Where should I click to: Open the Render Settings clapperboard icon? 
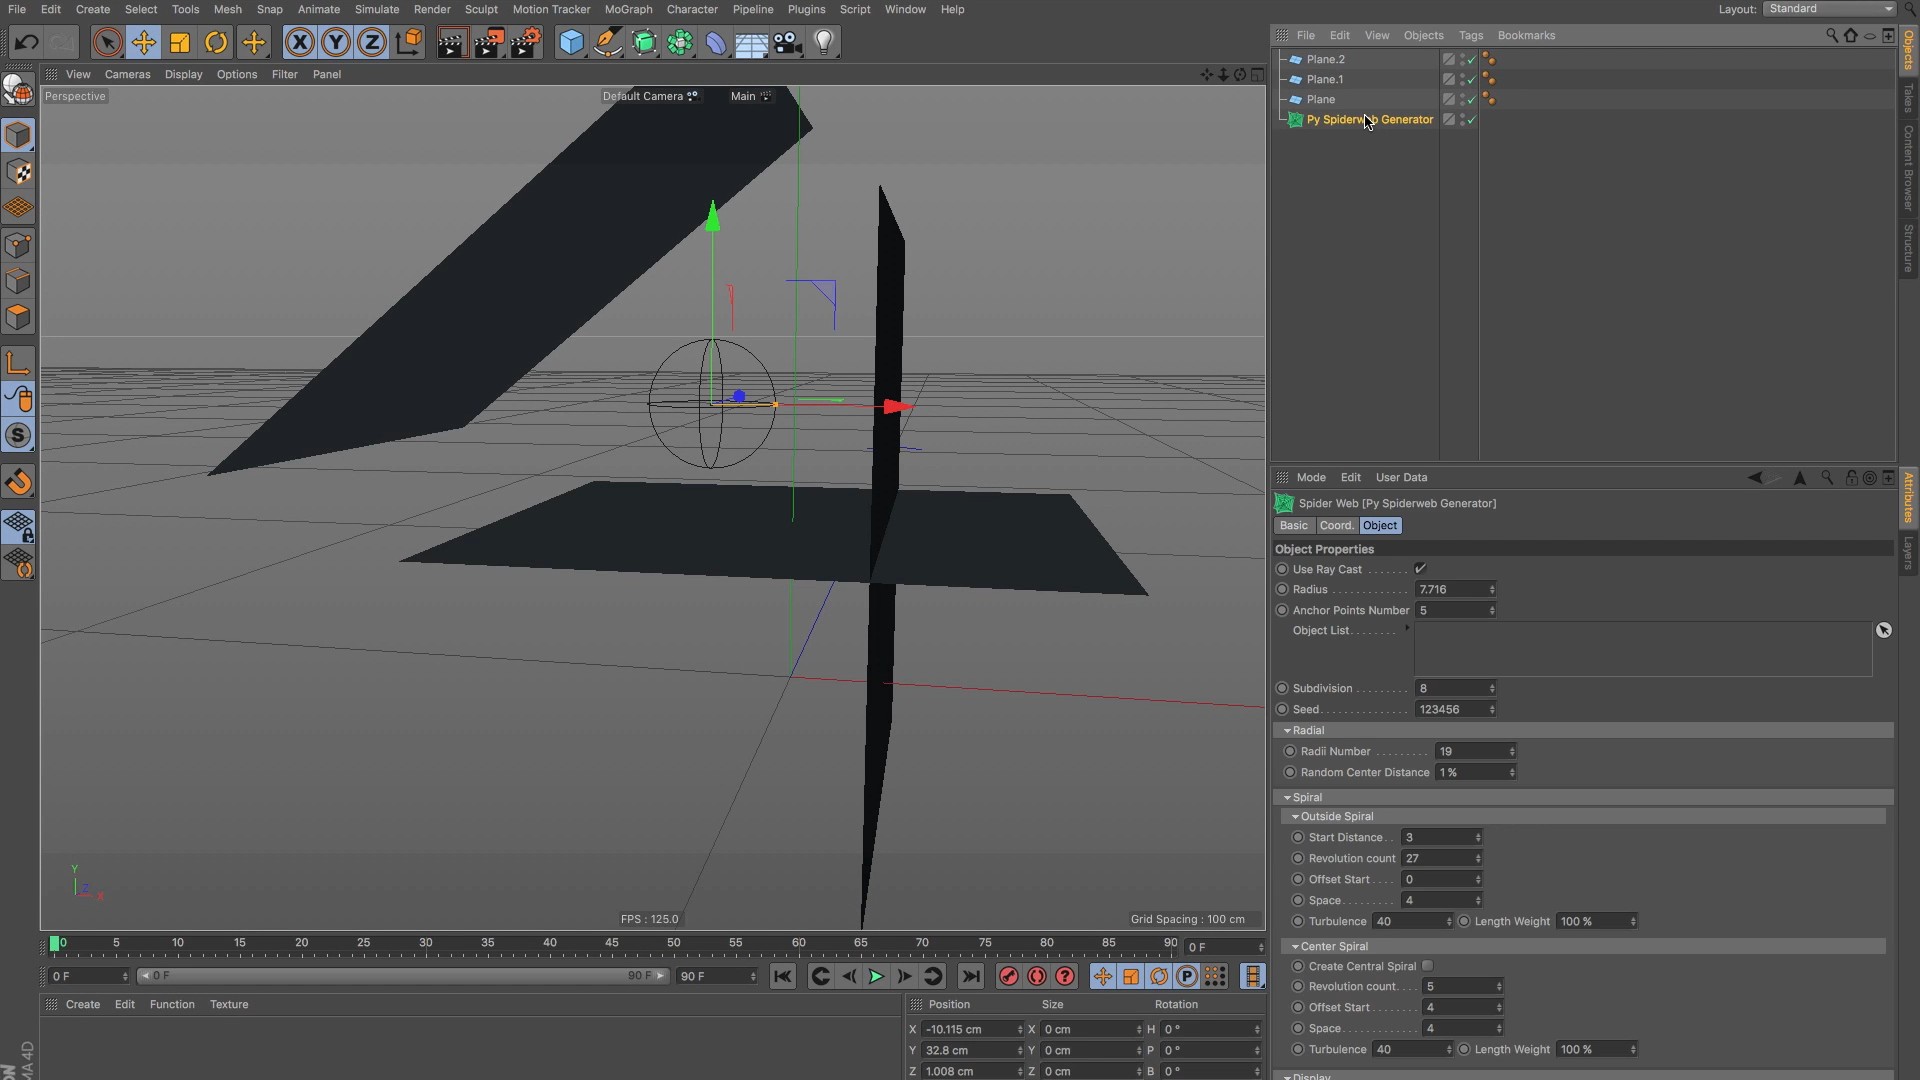(526, 43)
